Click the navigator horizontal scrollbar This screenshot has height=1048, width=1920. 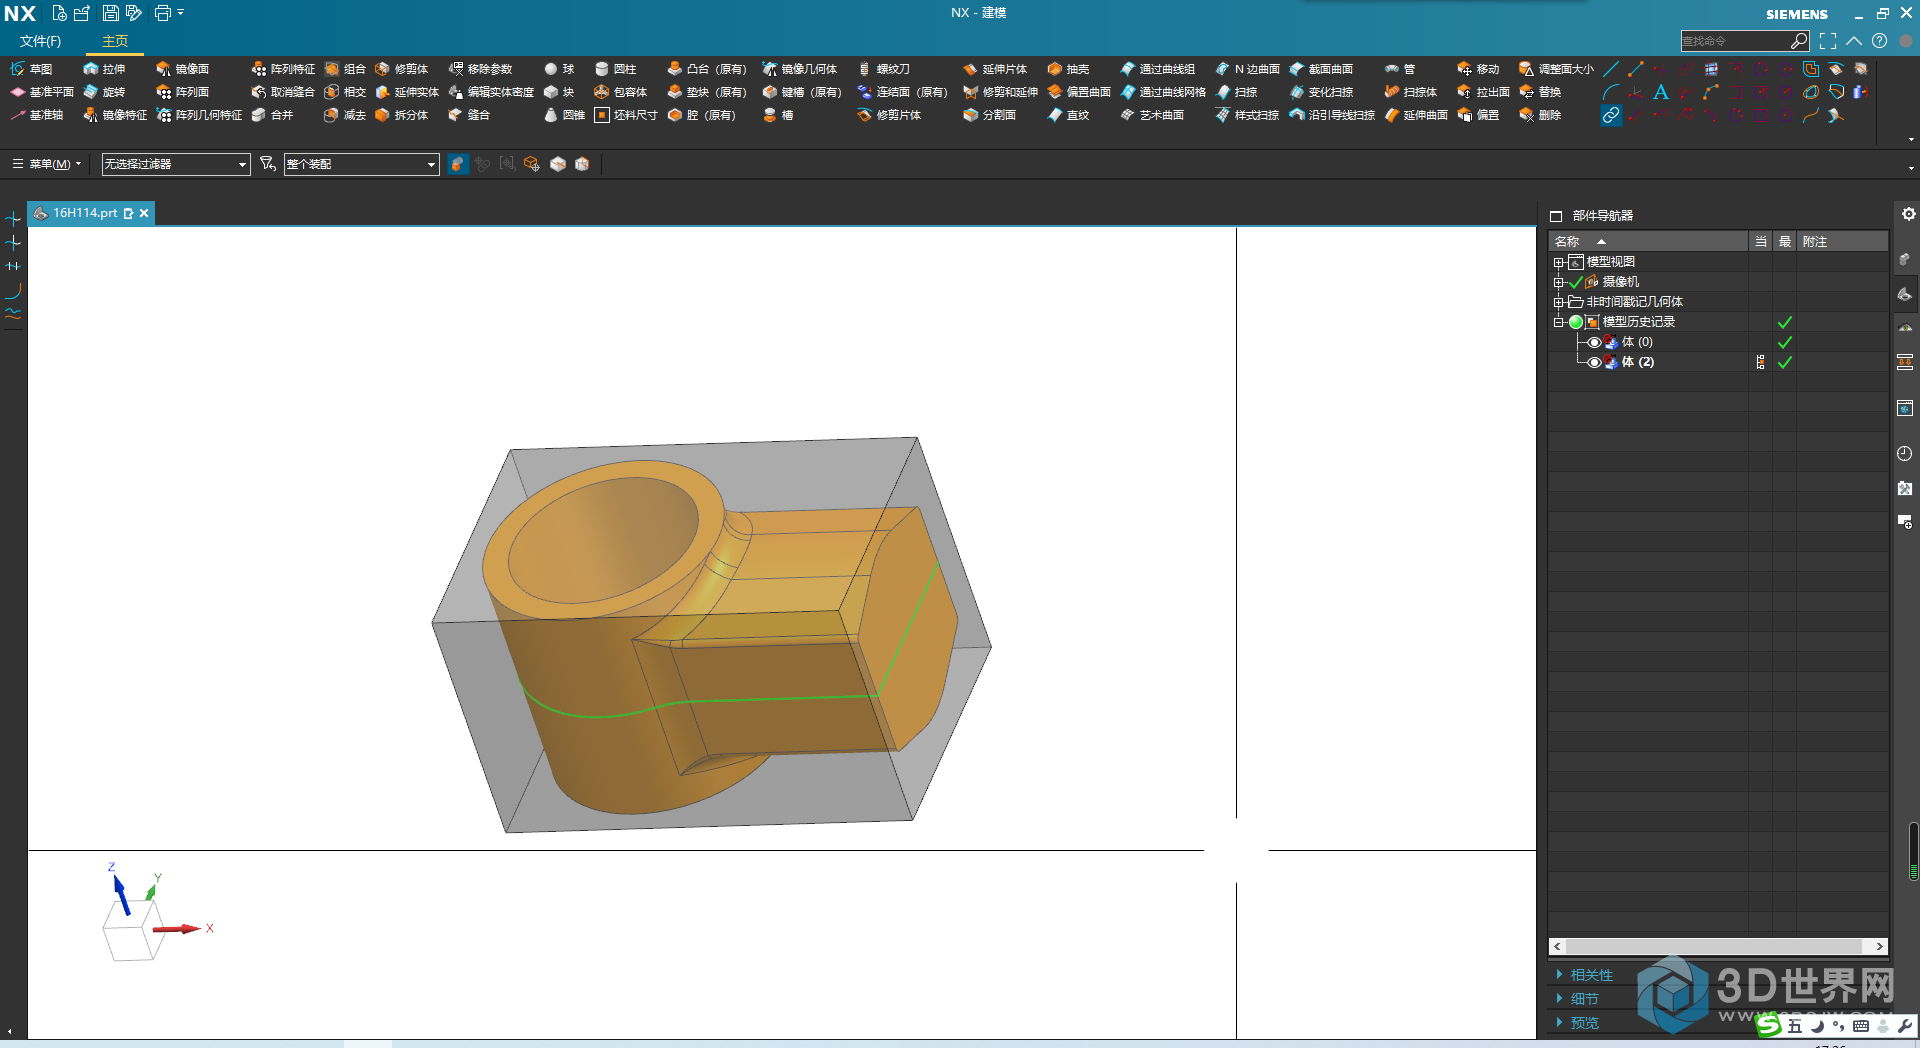[1718, 946]
